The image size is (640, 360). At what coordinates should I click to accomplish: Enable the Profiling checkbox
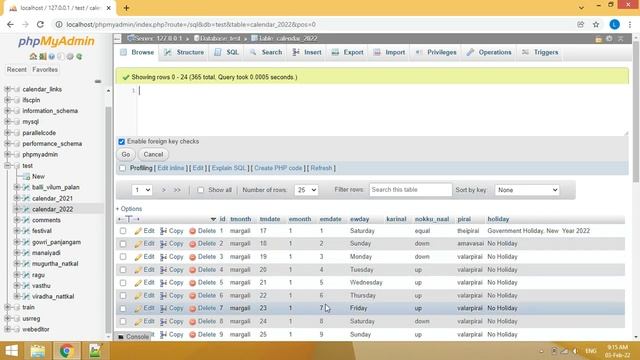pos(122,168)
